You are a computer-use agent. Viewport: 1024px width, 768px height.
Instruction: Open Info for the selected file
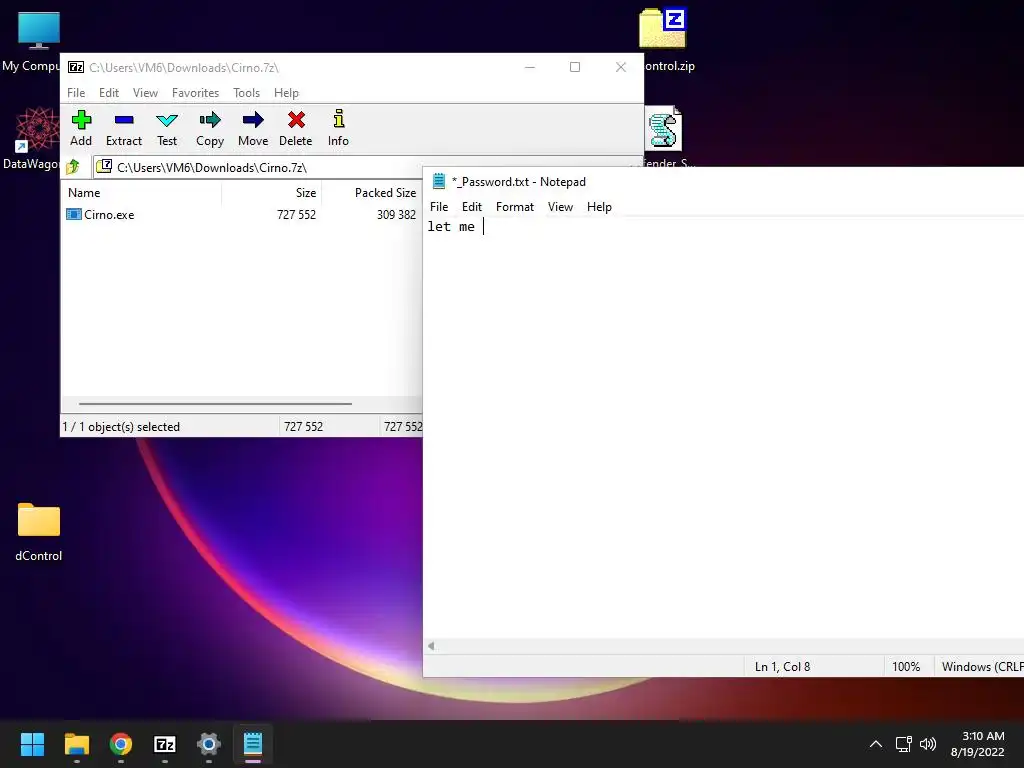(x=338, y=128)
